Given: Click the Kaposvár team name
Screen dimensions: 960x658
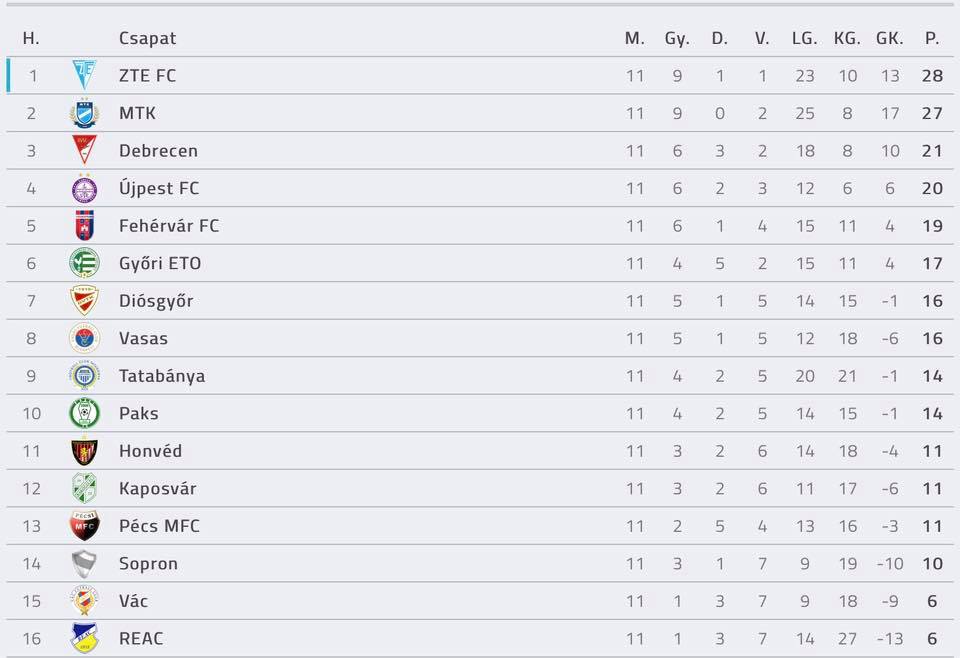Looking at the screenshot, I should click(x=158, y=488).
